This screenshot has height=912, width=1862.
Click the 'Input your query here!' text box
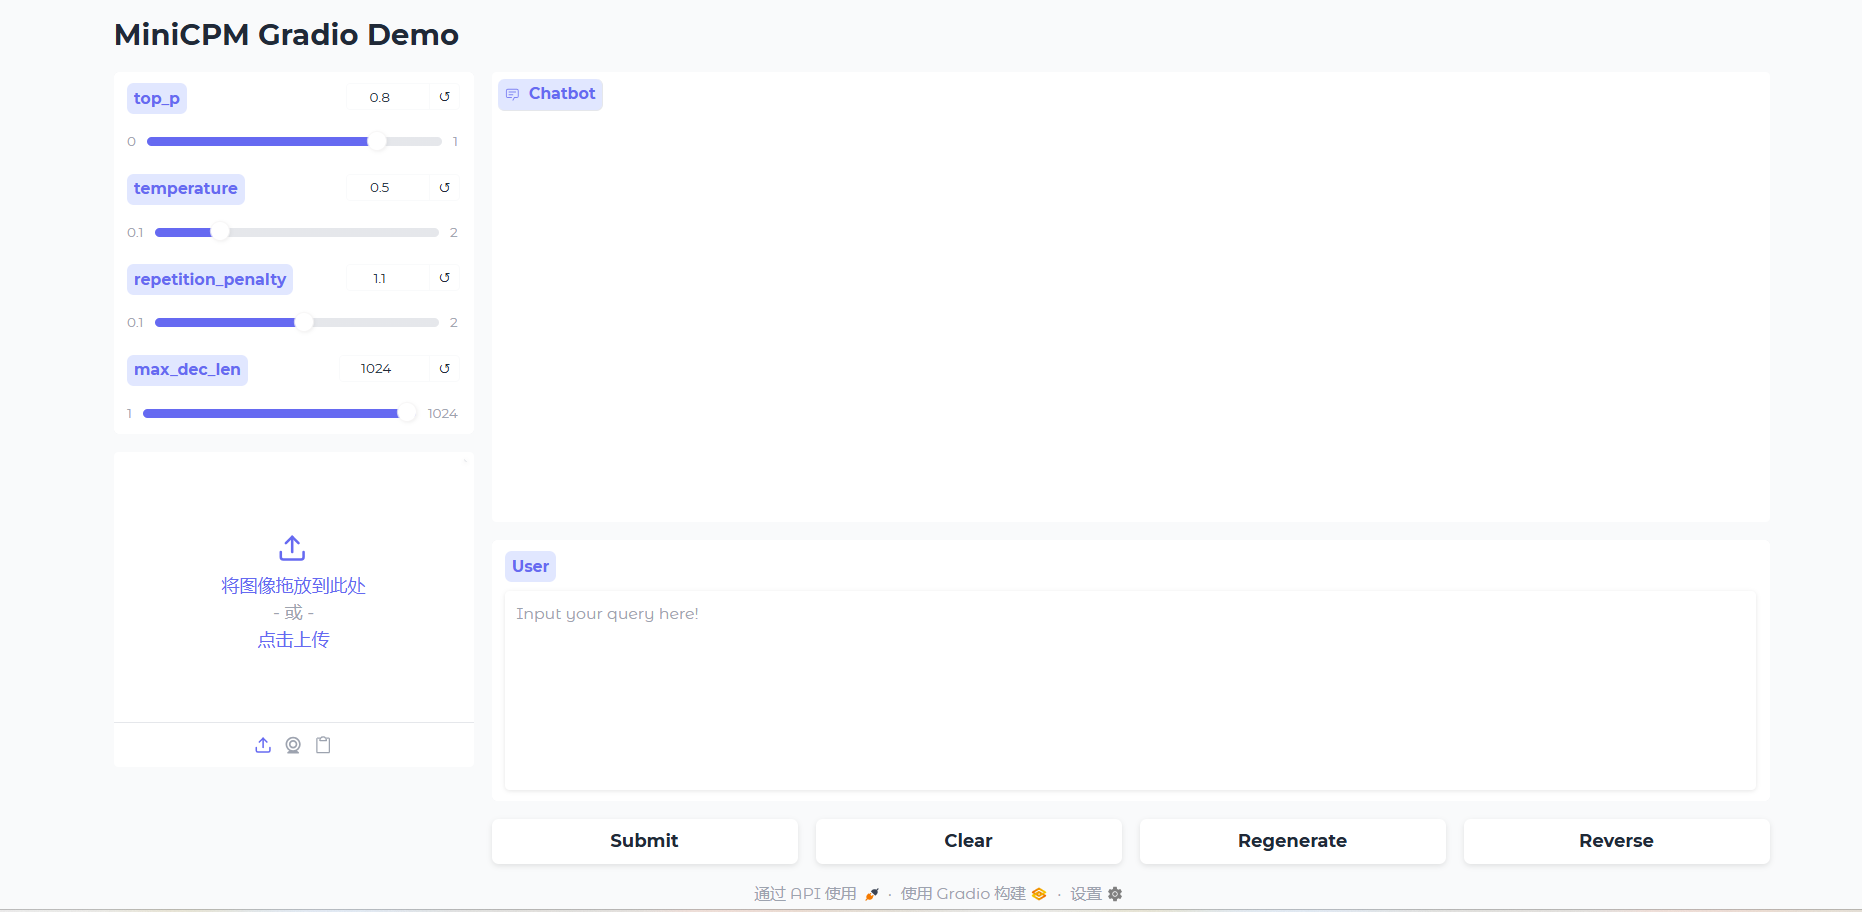point(1130,690)
